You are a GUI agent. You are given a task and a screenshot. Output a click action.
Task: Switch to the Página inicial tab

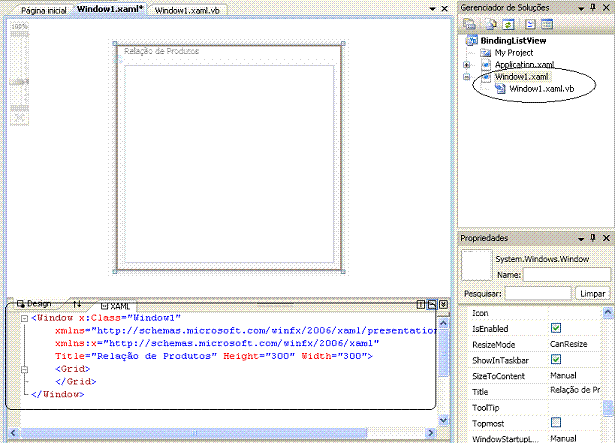44,11
